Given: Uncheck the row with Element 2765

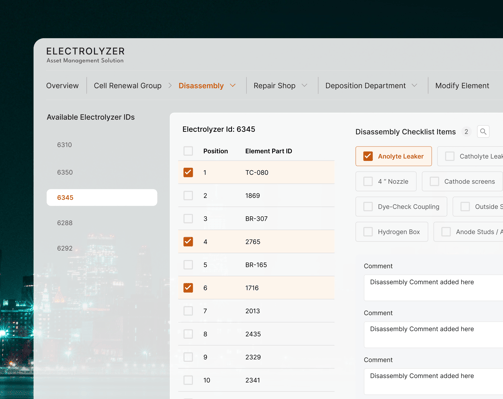Looking at the screenshot, I should tap(188, 241).
